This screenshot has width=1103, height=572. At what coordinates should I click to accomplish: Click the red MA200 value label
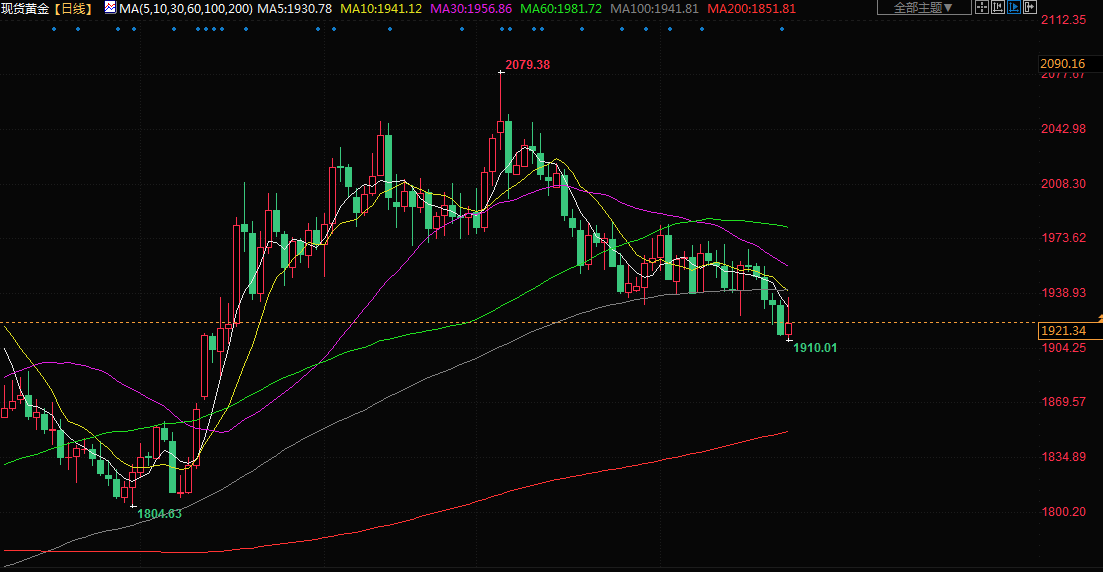tap(751, 8)
